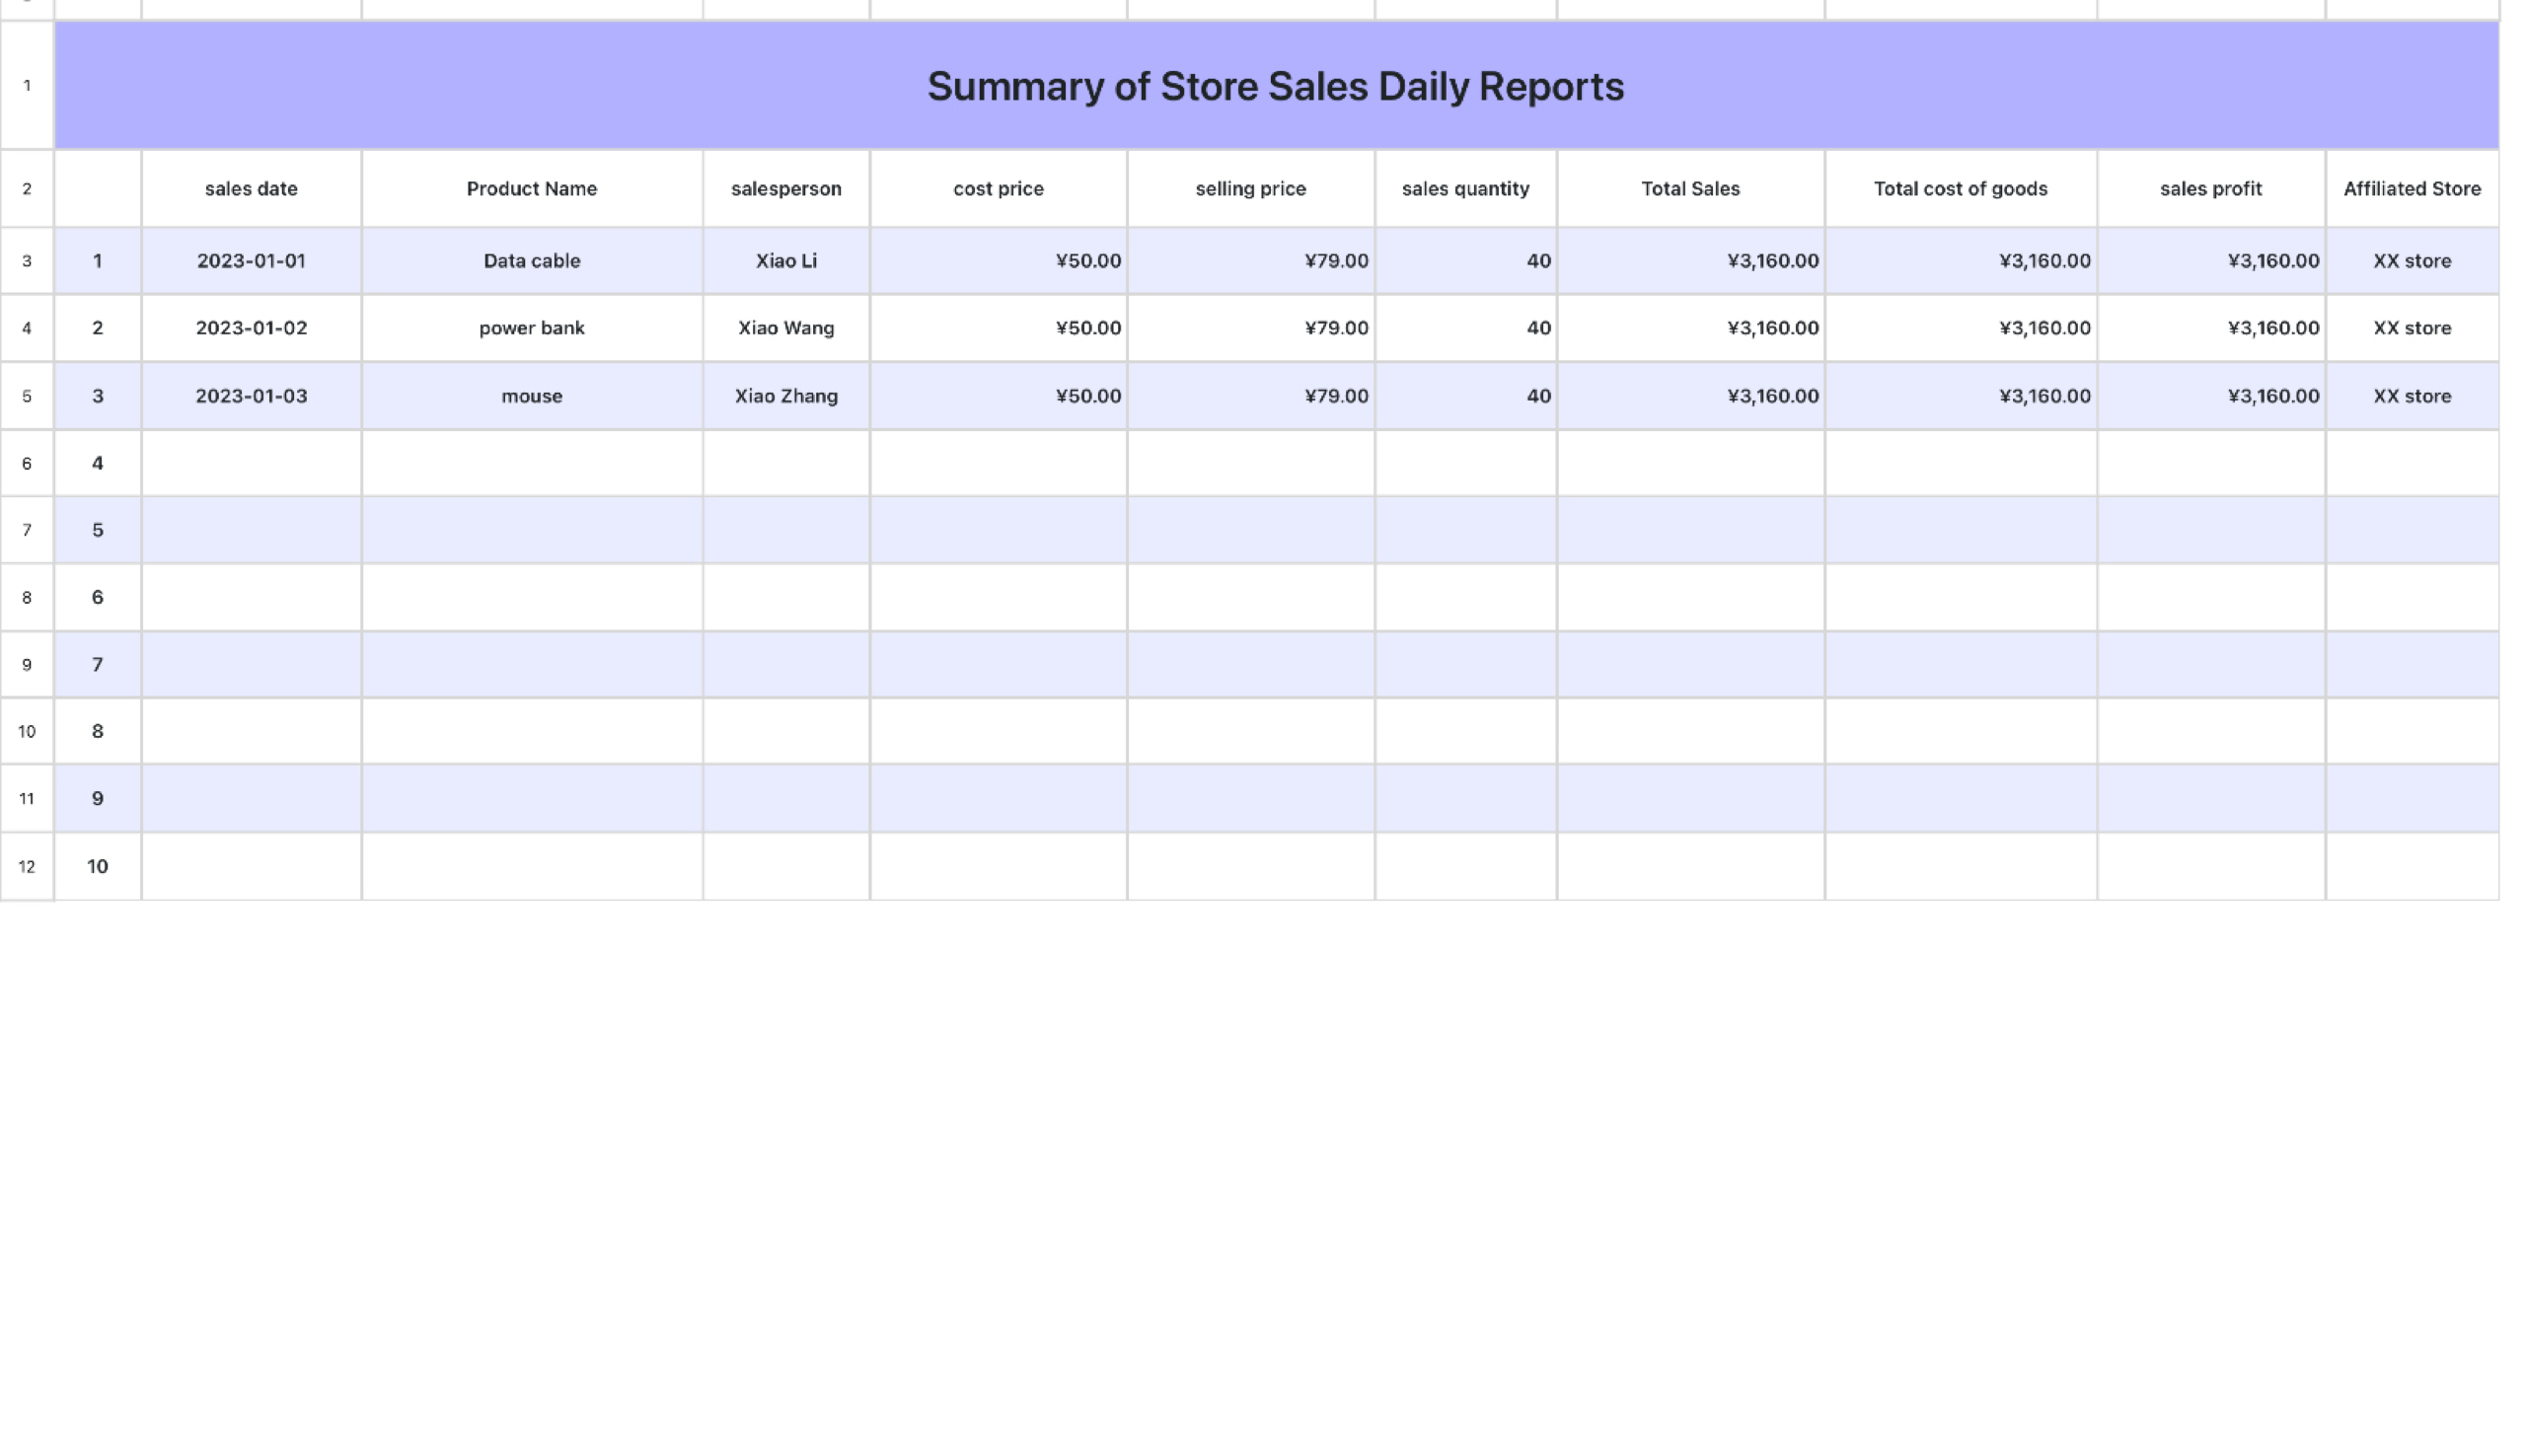Select spreadsheet row header 12
The image size is (2526, 1456).
pos(27,866)
